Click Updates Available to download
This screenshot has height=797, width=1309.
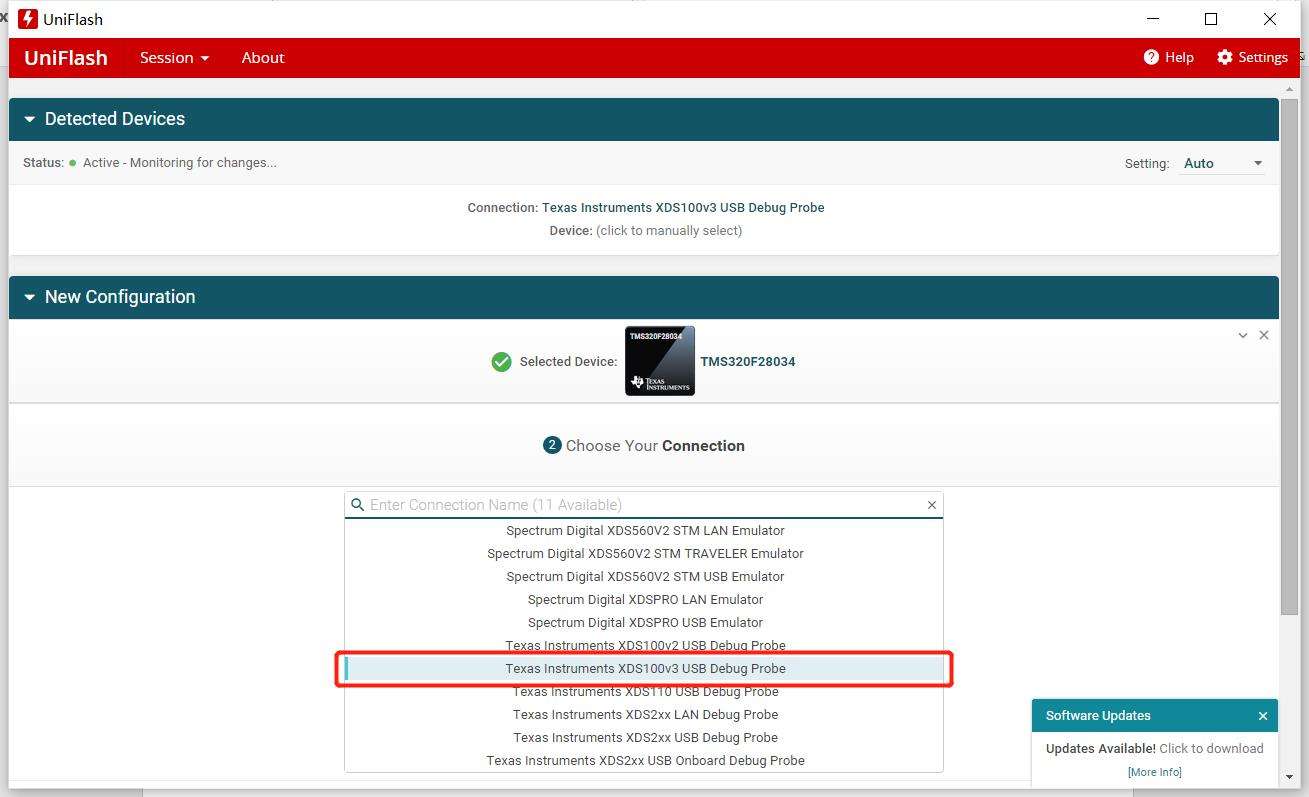tap(1154, 748)
